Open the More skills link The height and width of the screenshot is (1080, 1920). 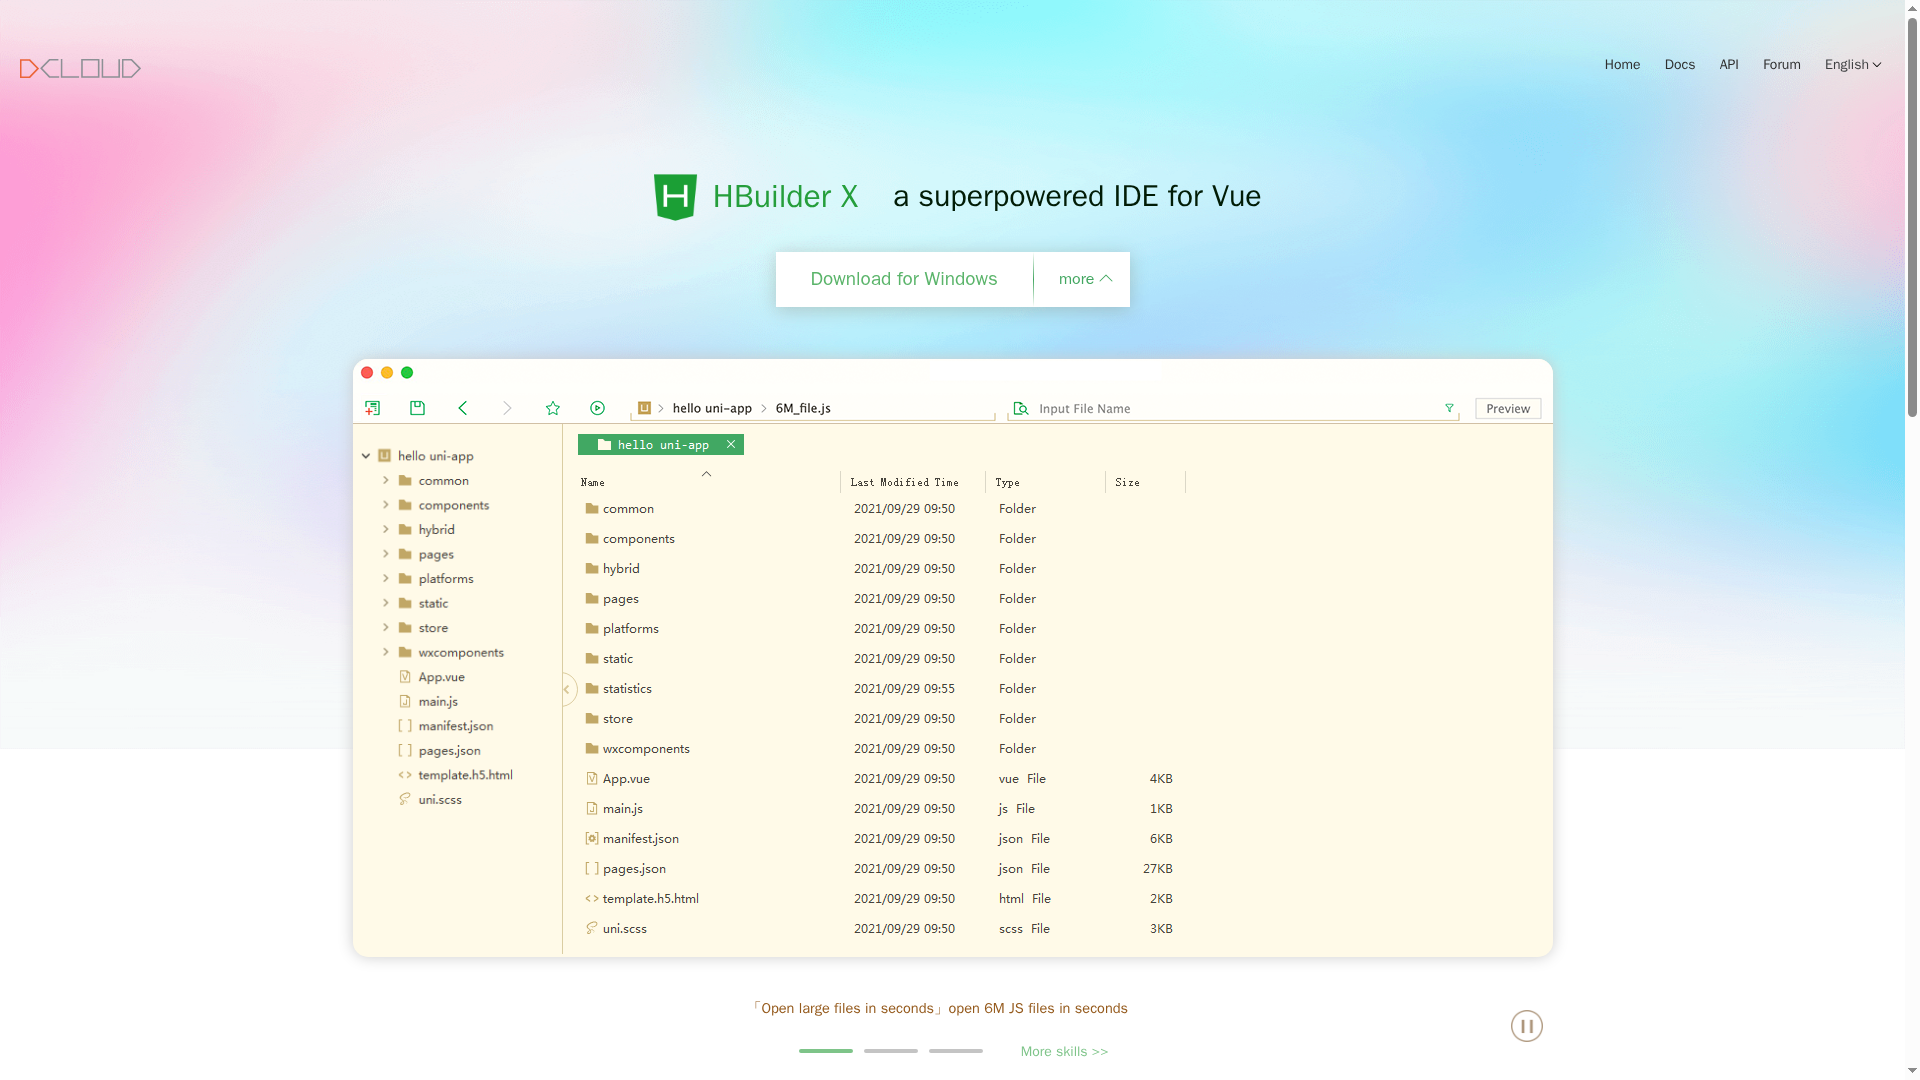click(1064, 1051)
